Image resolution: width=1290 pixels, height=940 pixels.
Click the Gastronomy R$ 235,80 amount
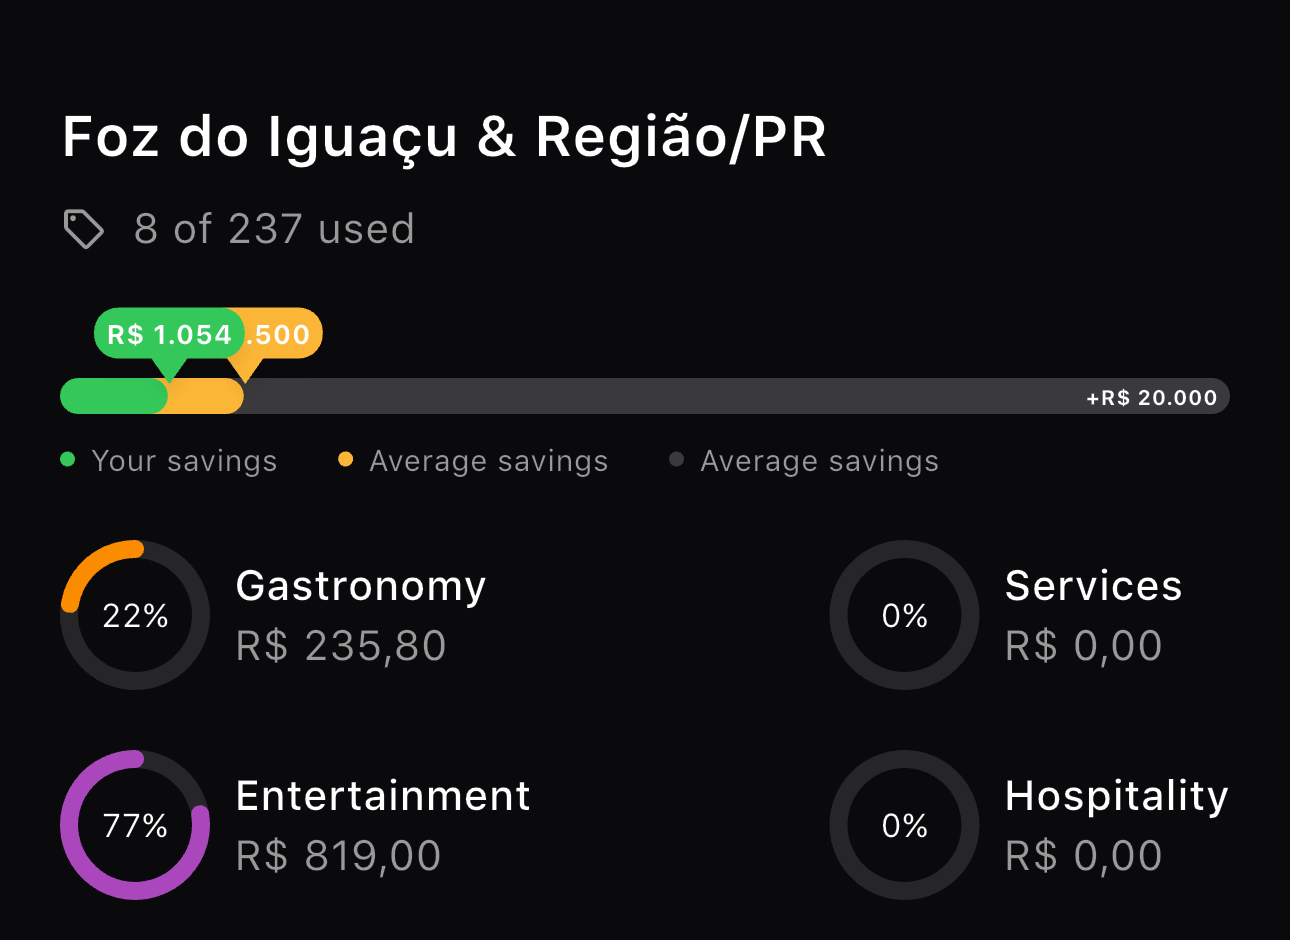coord(341,646)
